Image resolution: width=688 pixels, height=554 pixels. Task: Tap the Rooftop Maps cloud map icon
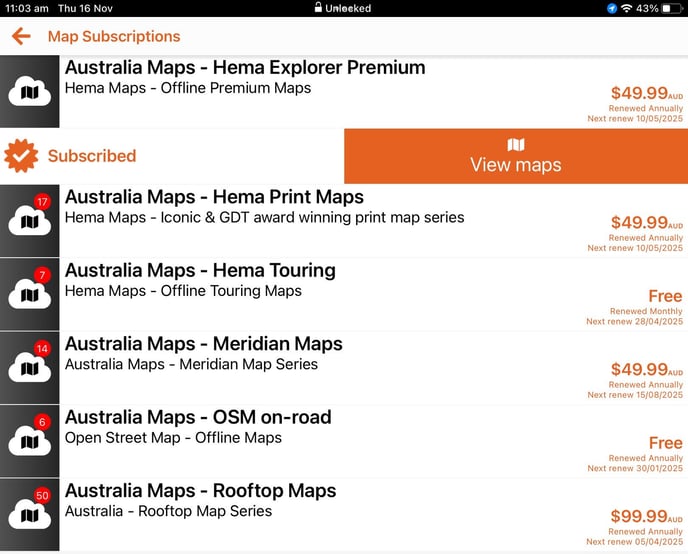coord(29,515)
